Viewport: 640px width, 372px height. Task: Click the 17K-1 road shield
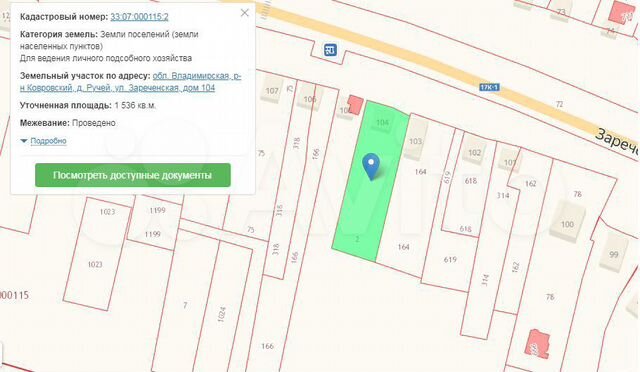(489, 87)
